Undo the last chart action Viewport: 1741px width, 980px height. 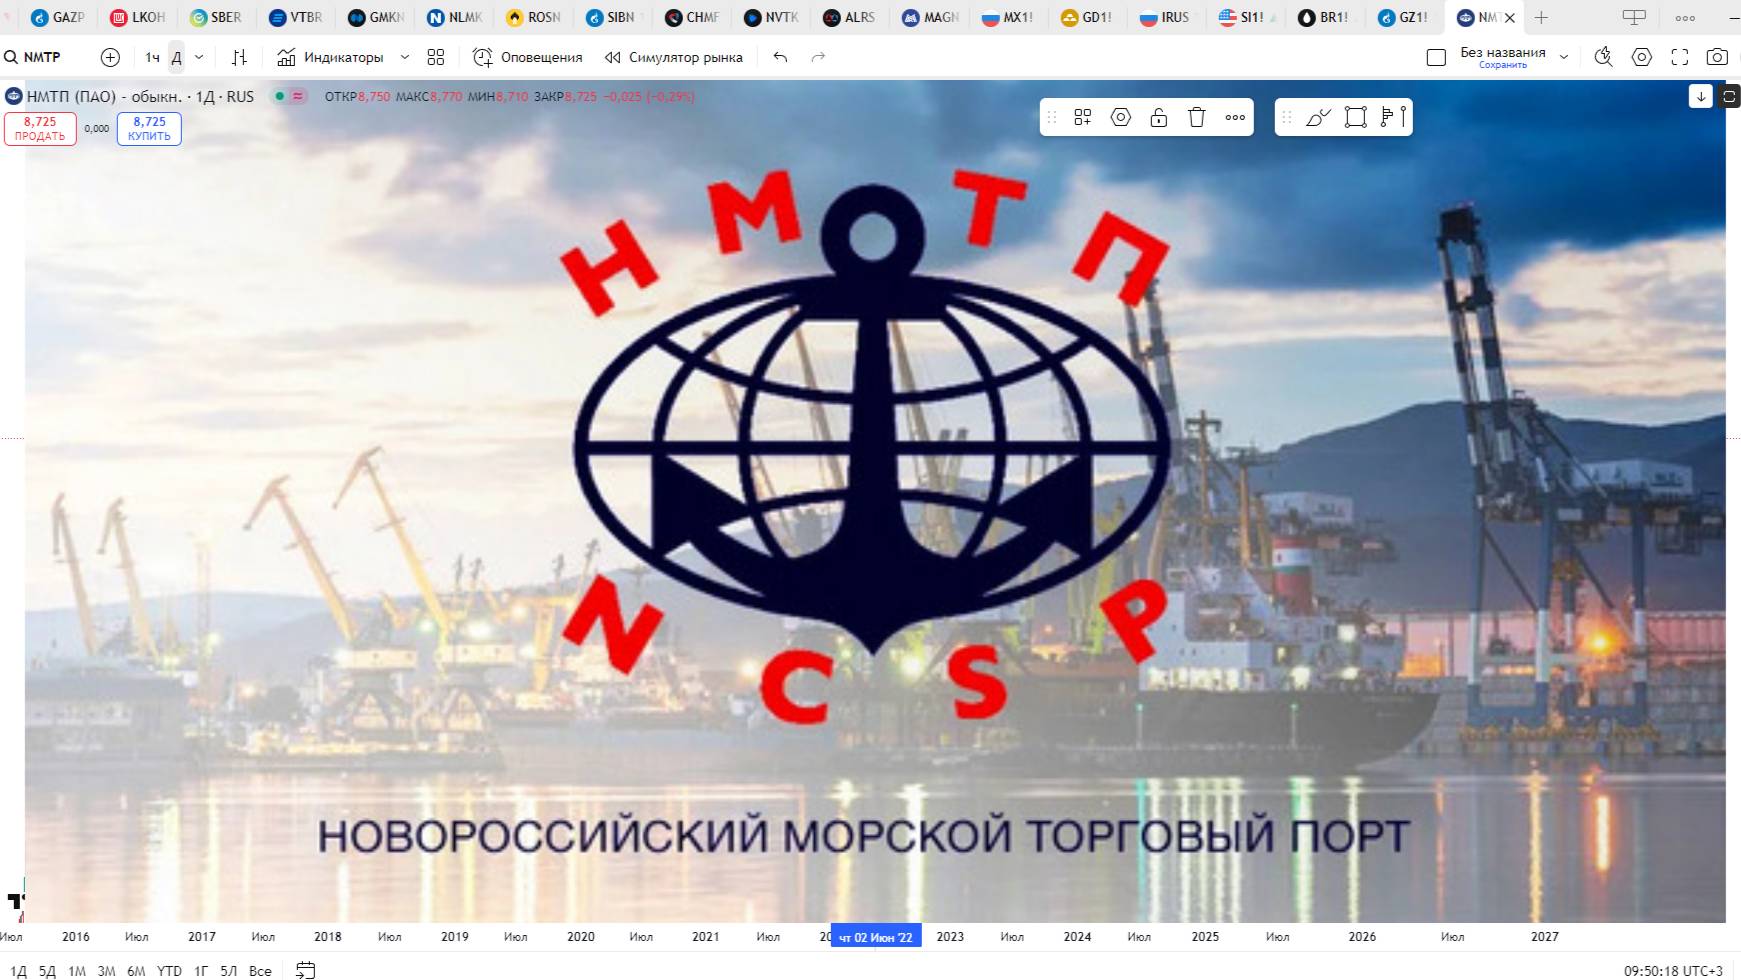[781, 57]
